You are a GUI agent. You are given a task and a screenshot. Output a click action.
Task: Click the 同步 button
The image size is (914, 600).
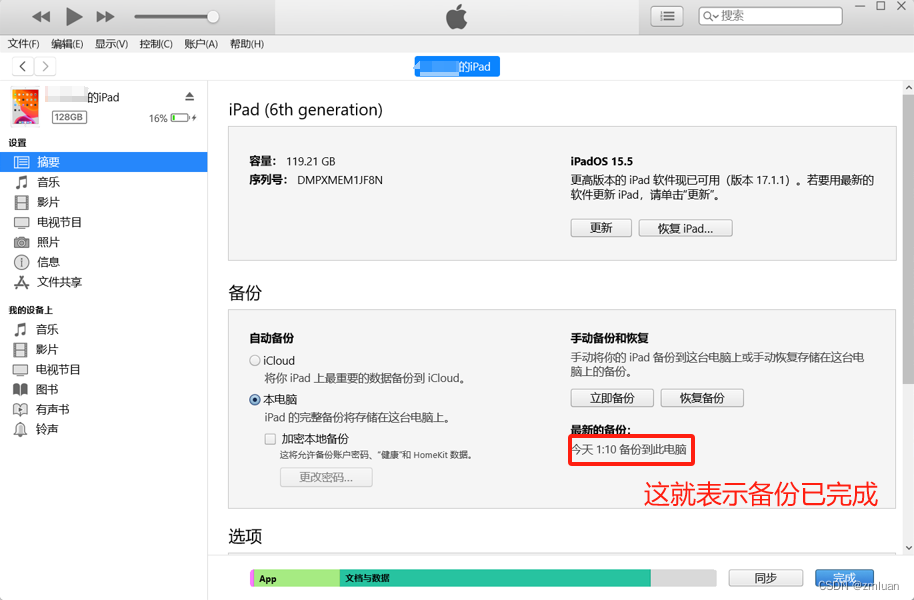(x=765, y=578)
